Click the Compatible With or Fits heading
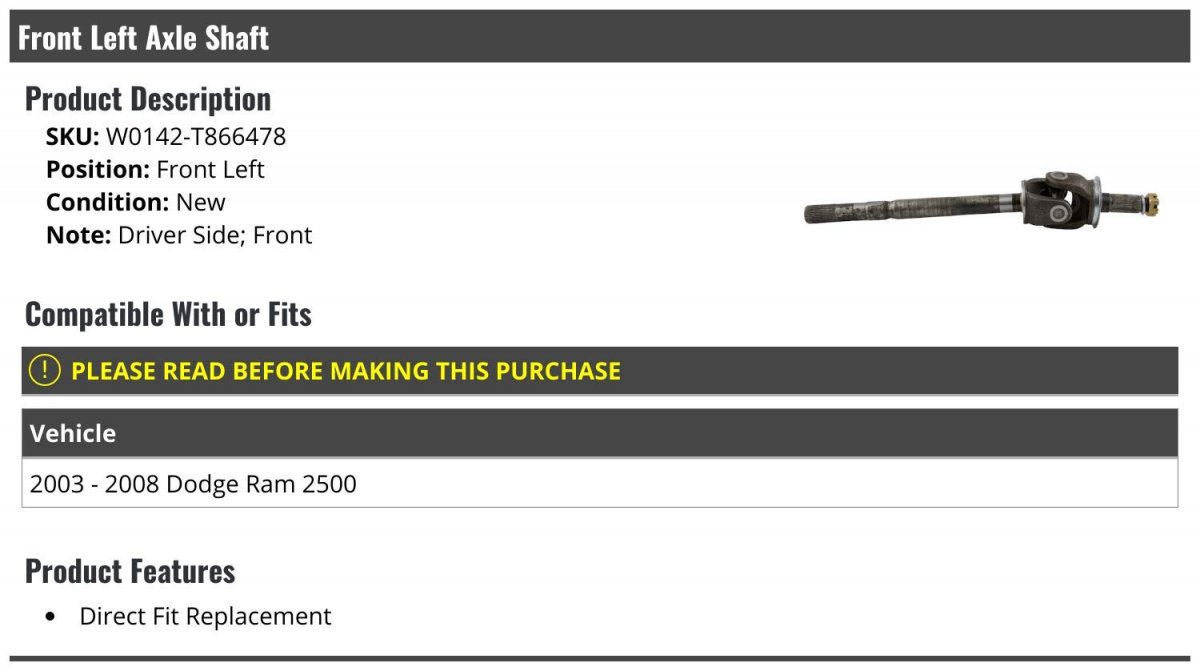 point(168,315)
